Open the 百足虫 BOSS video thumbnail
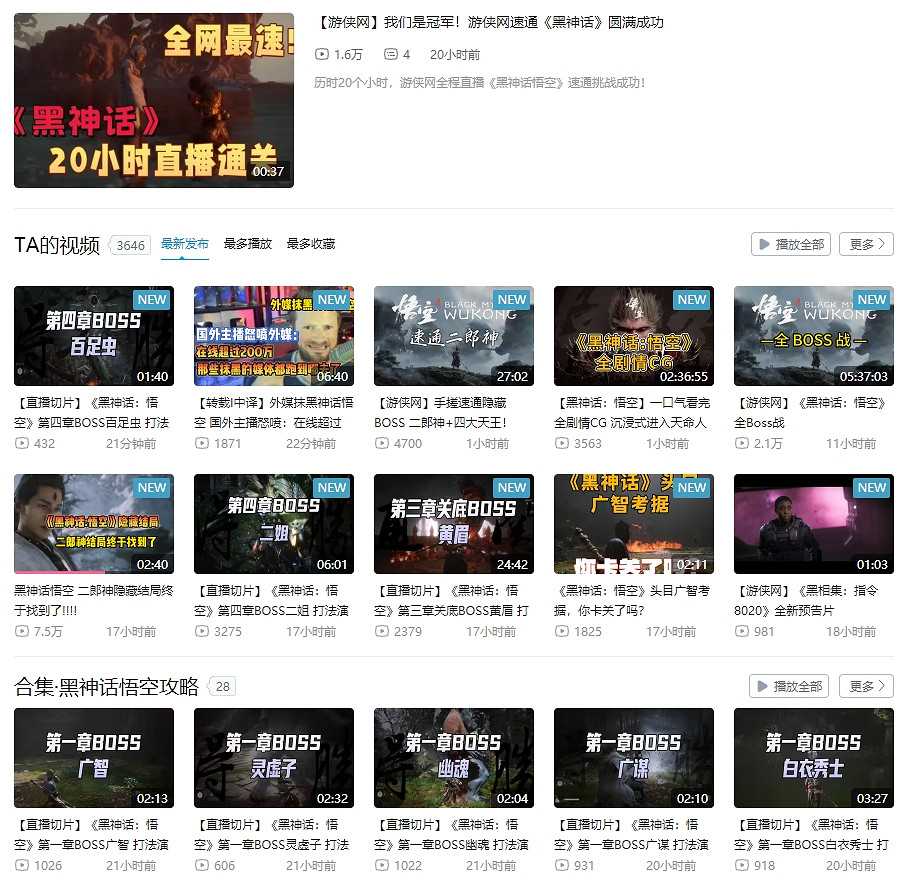 (93, 336)
